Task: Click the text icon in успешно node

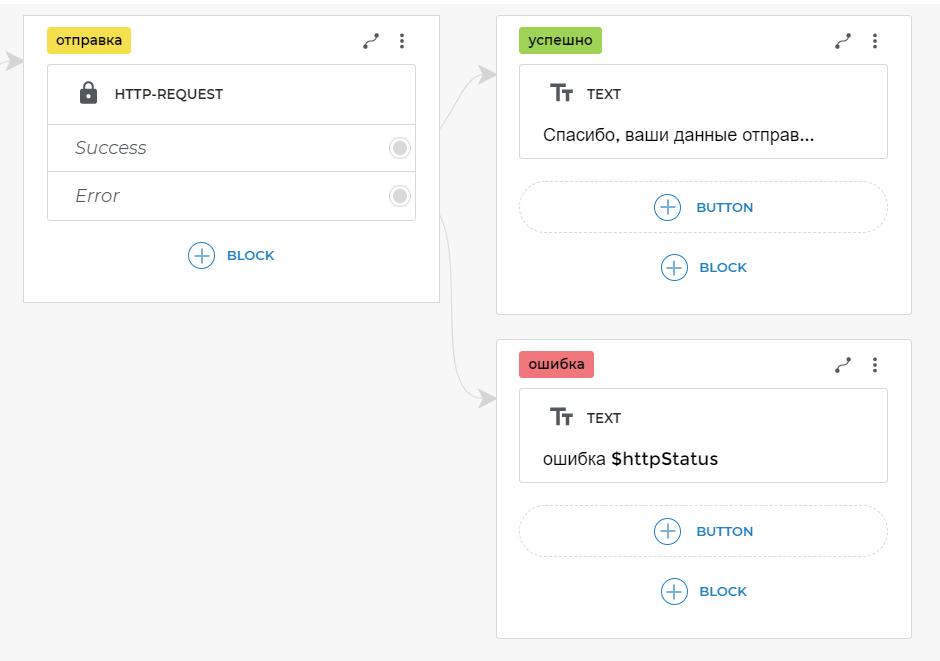Action: (x=561, y=94)
